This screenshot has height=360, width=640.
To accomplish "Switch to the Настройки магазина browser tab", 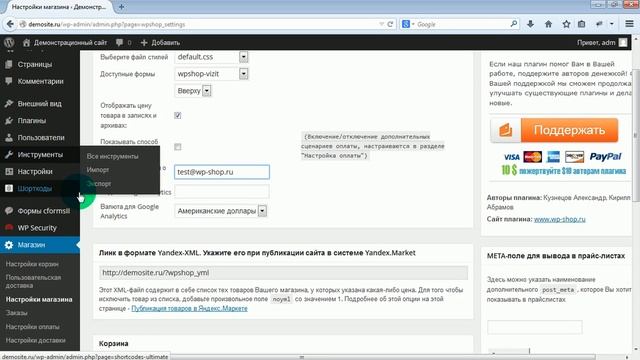I will tap(58, 7).
